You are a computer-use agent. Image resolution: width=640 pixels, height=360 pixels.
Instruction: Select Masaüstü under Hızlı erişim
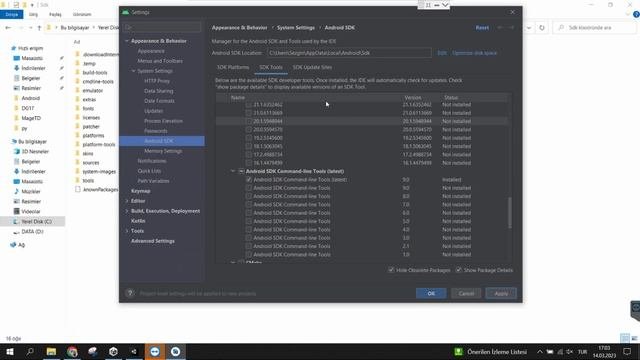point(32,58)
